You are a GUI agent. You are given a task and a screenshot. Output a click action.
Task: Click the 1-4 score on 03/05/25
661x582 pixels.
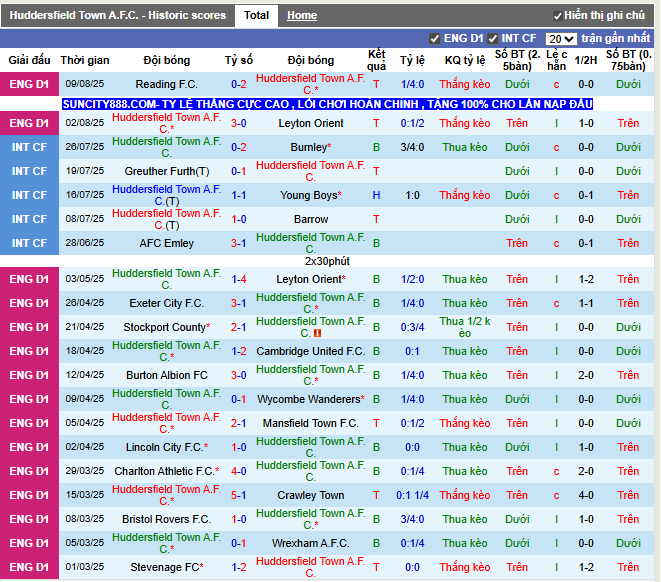239,279
